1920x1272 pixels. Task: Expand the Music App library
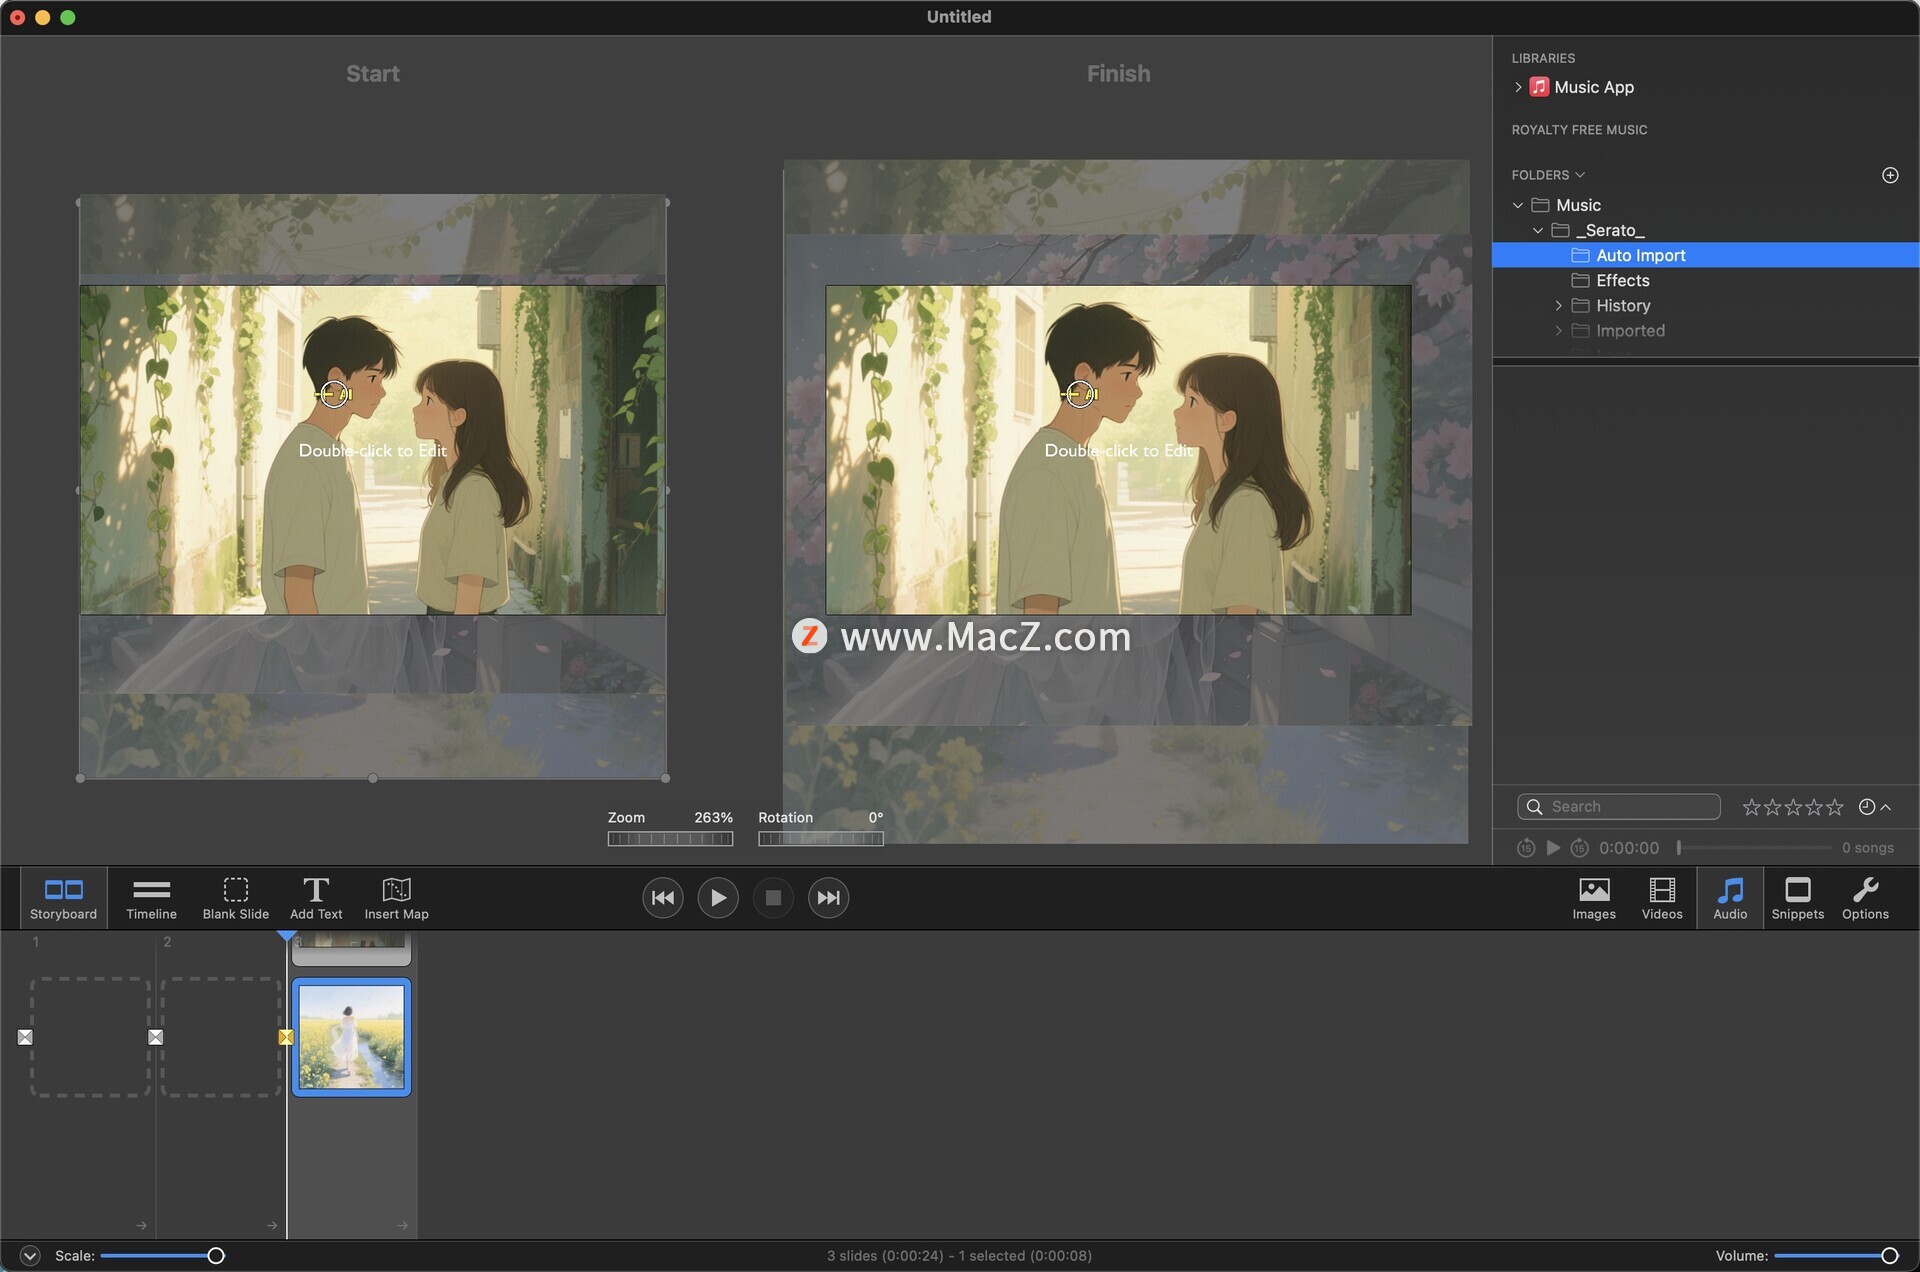tap(1518, 87)
